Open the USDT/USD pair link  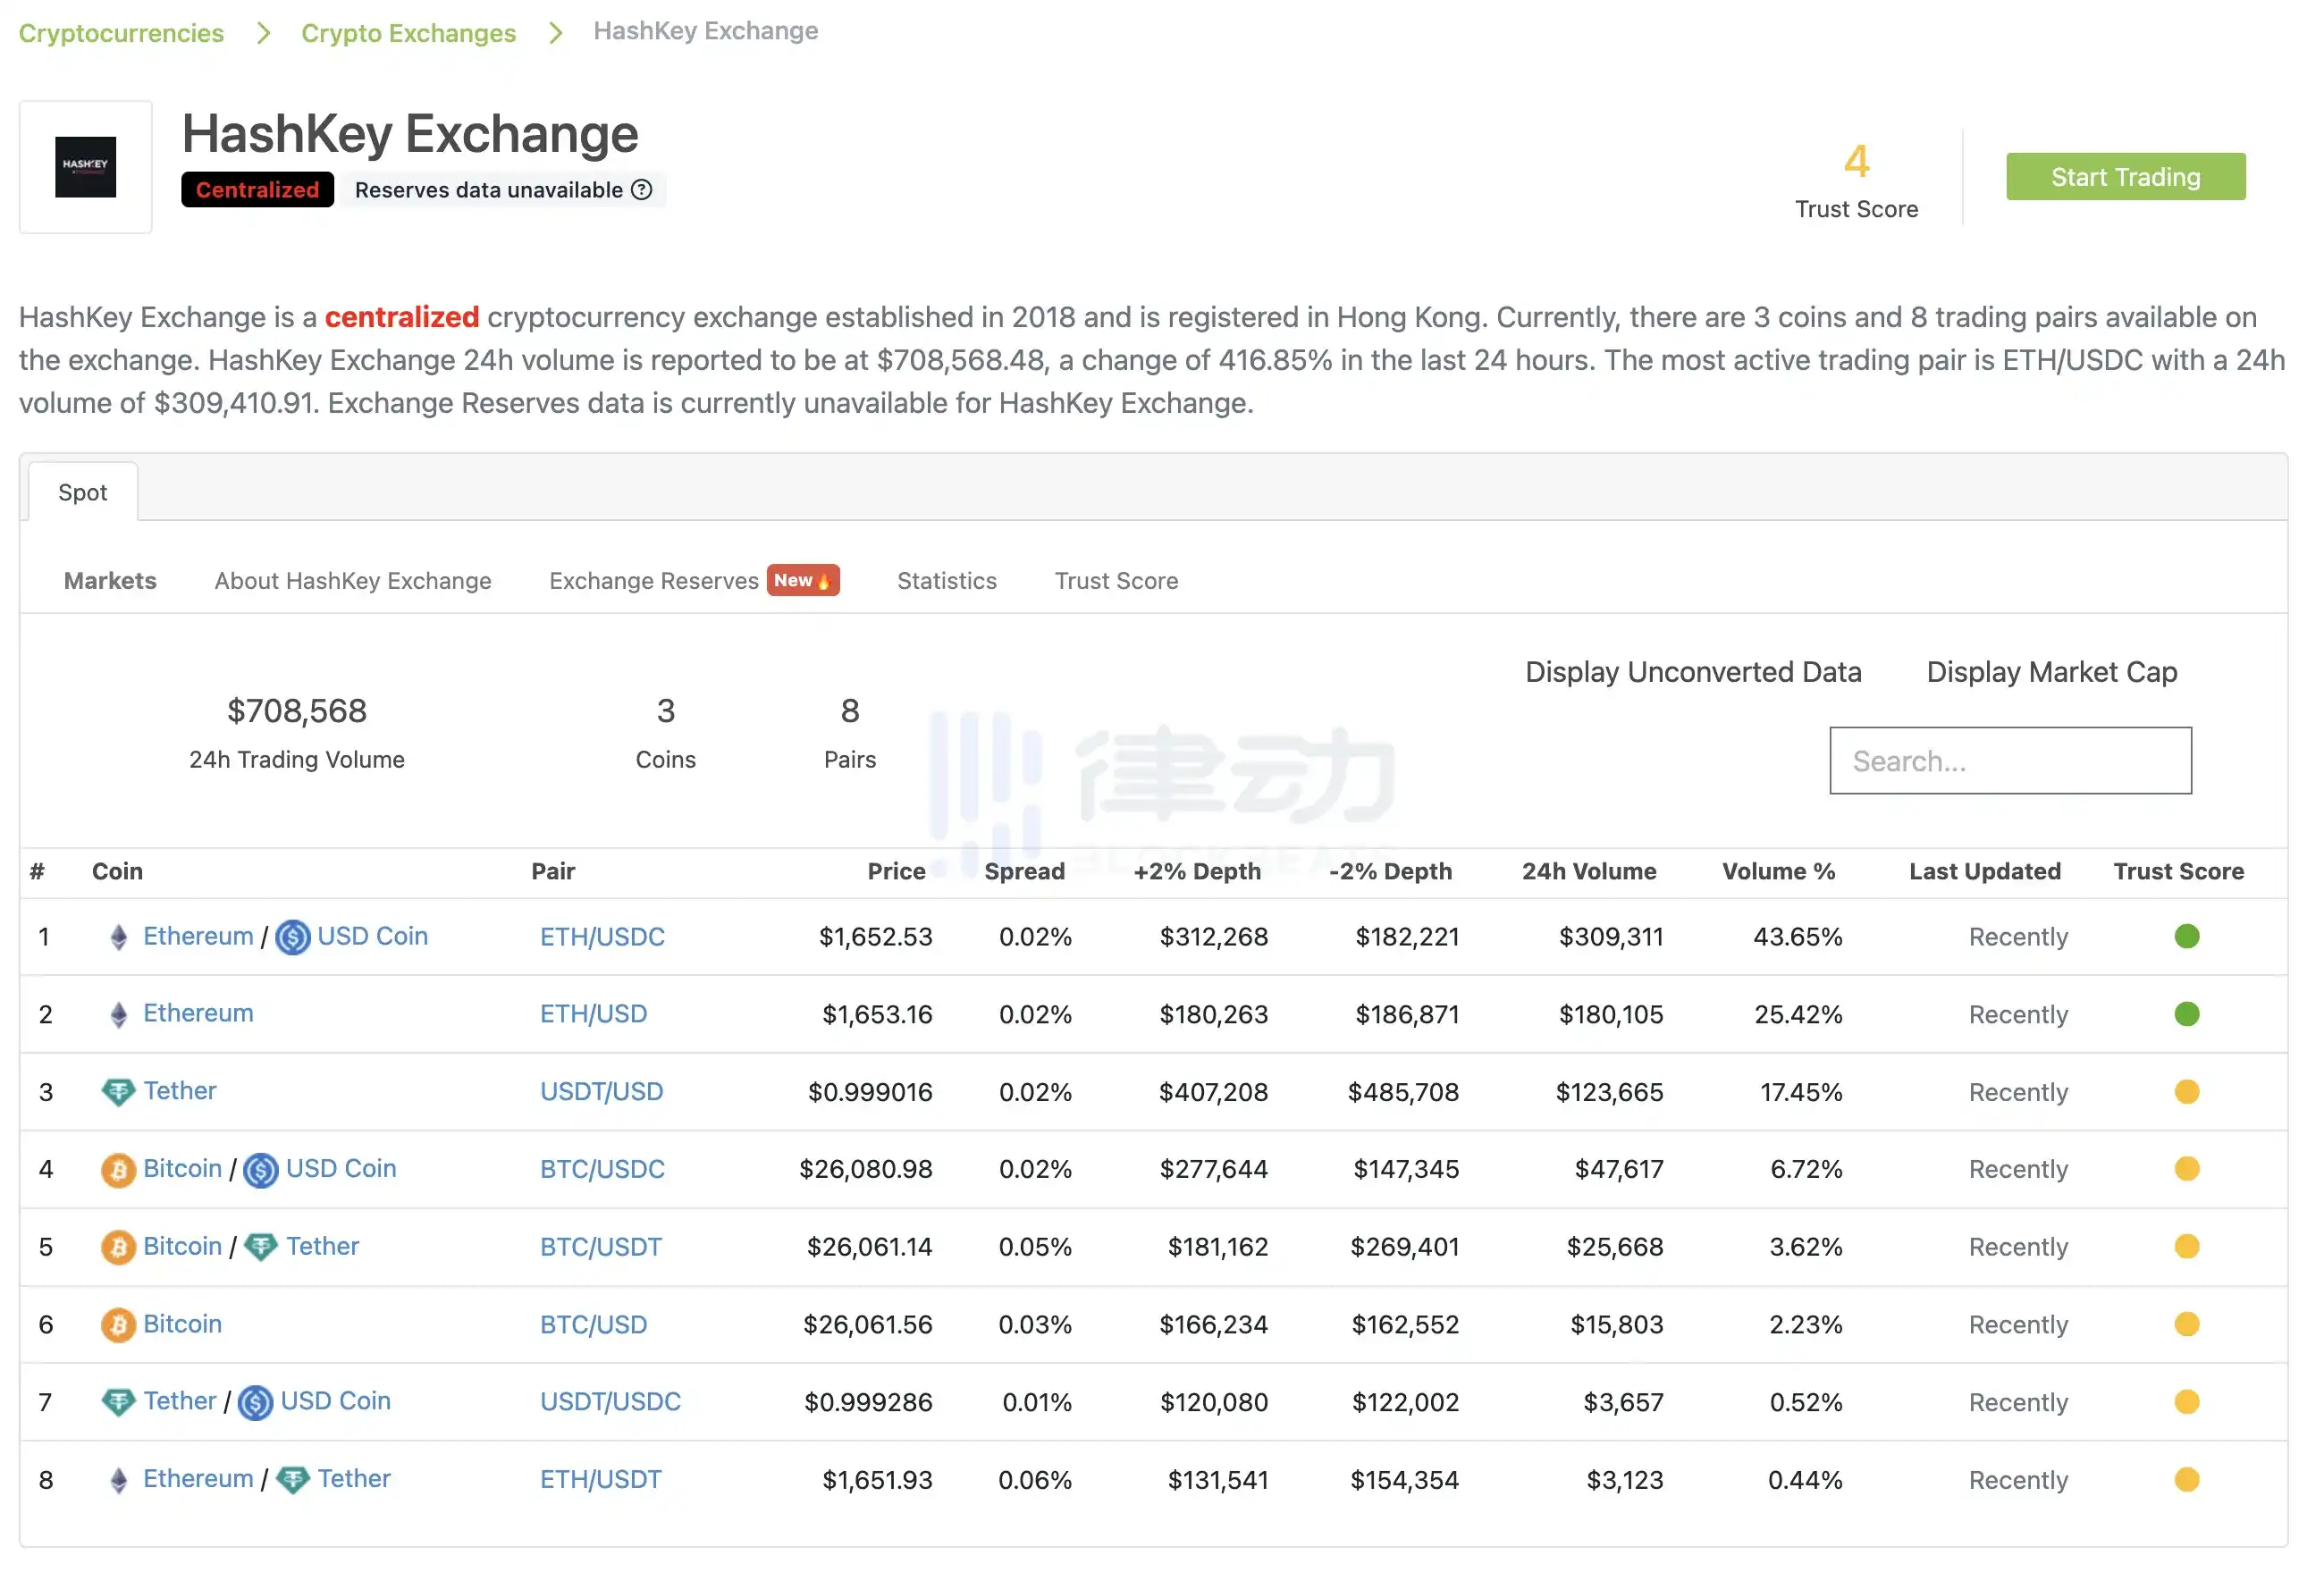tap(601, 1092)
